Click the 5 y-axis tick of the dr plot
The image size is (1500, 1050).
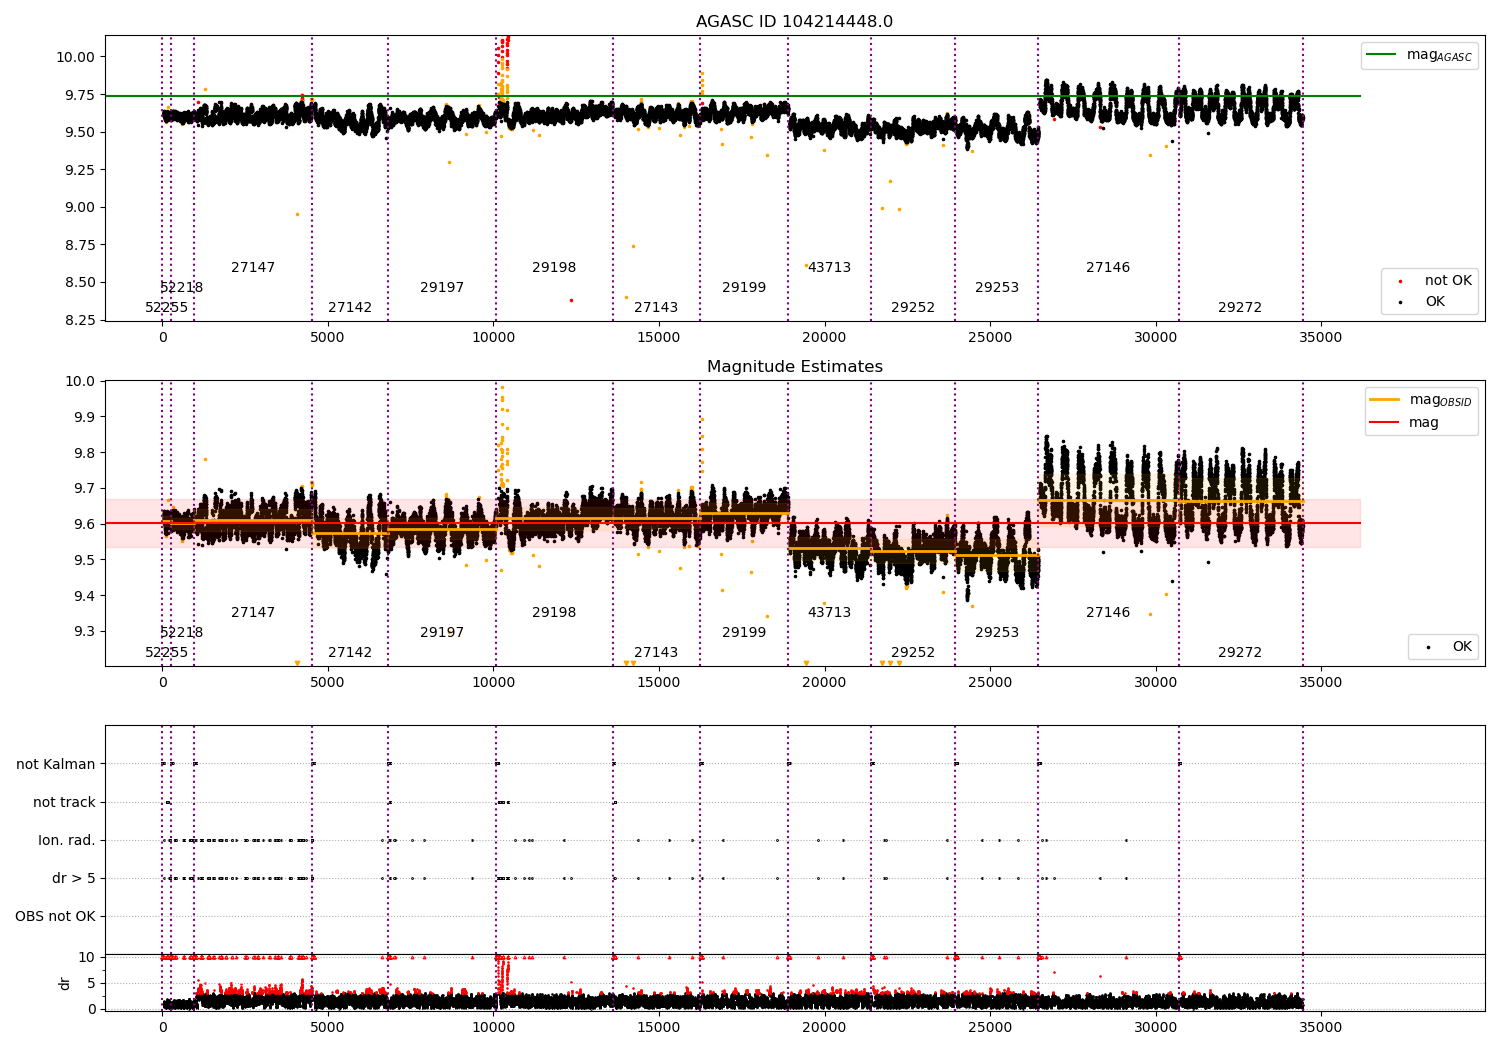pyautogui.click(x=92, y=983)
